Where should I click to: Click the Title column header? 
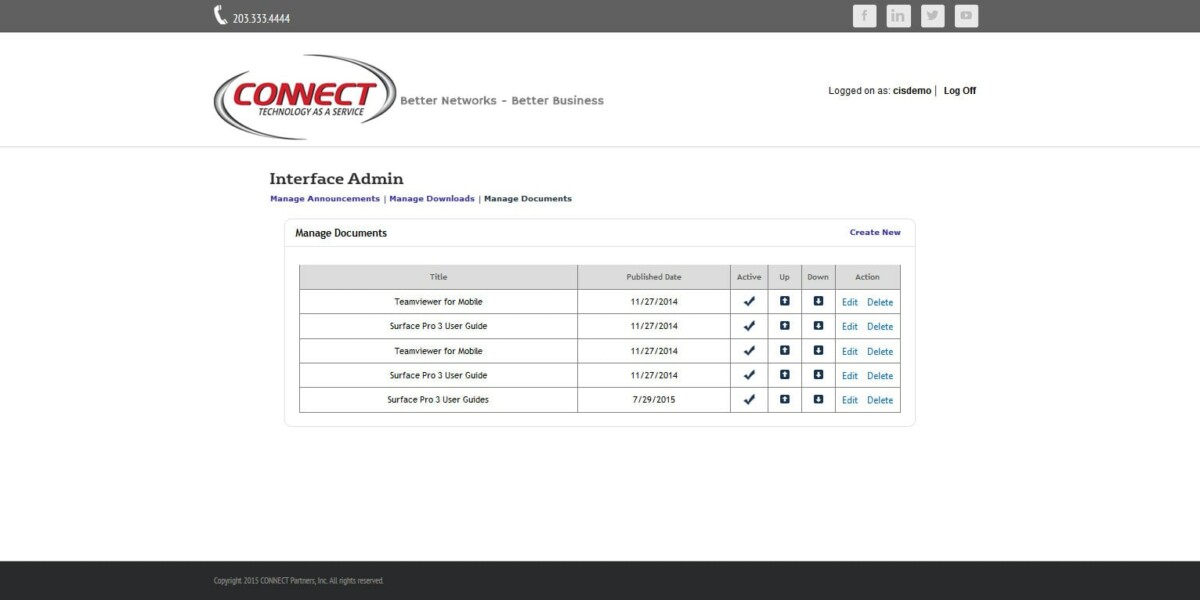438,277
